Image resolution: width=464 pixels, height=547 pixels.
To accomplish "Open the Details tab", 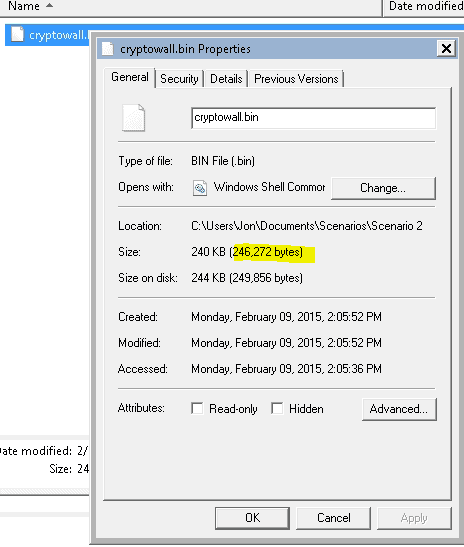I will click(x=226, y=79).
